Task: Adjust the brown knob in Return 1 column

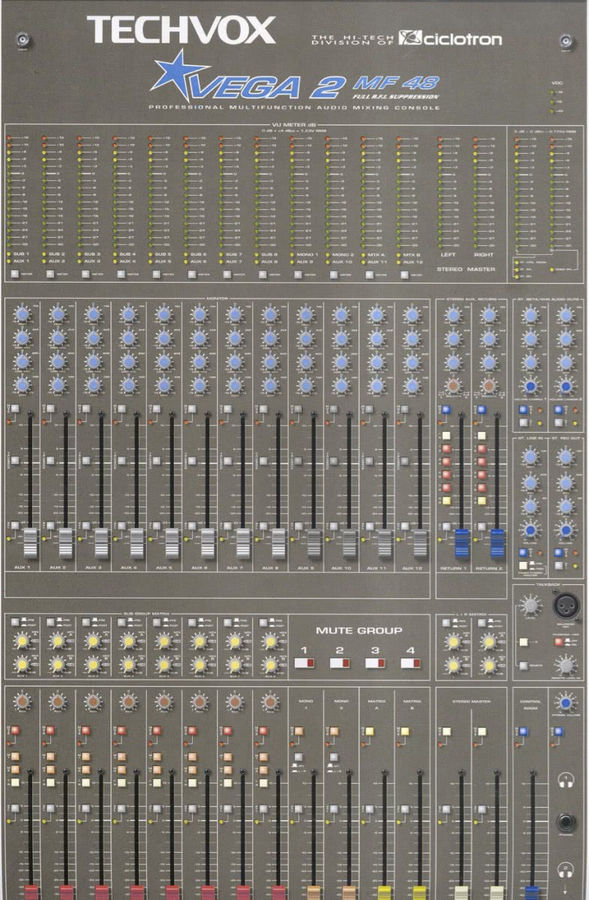Action: point(453,385)
